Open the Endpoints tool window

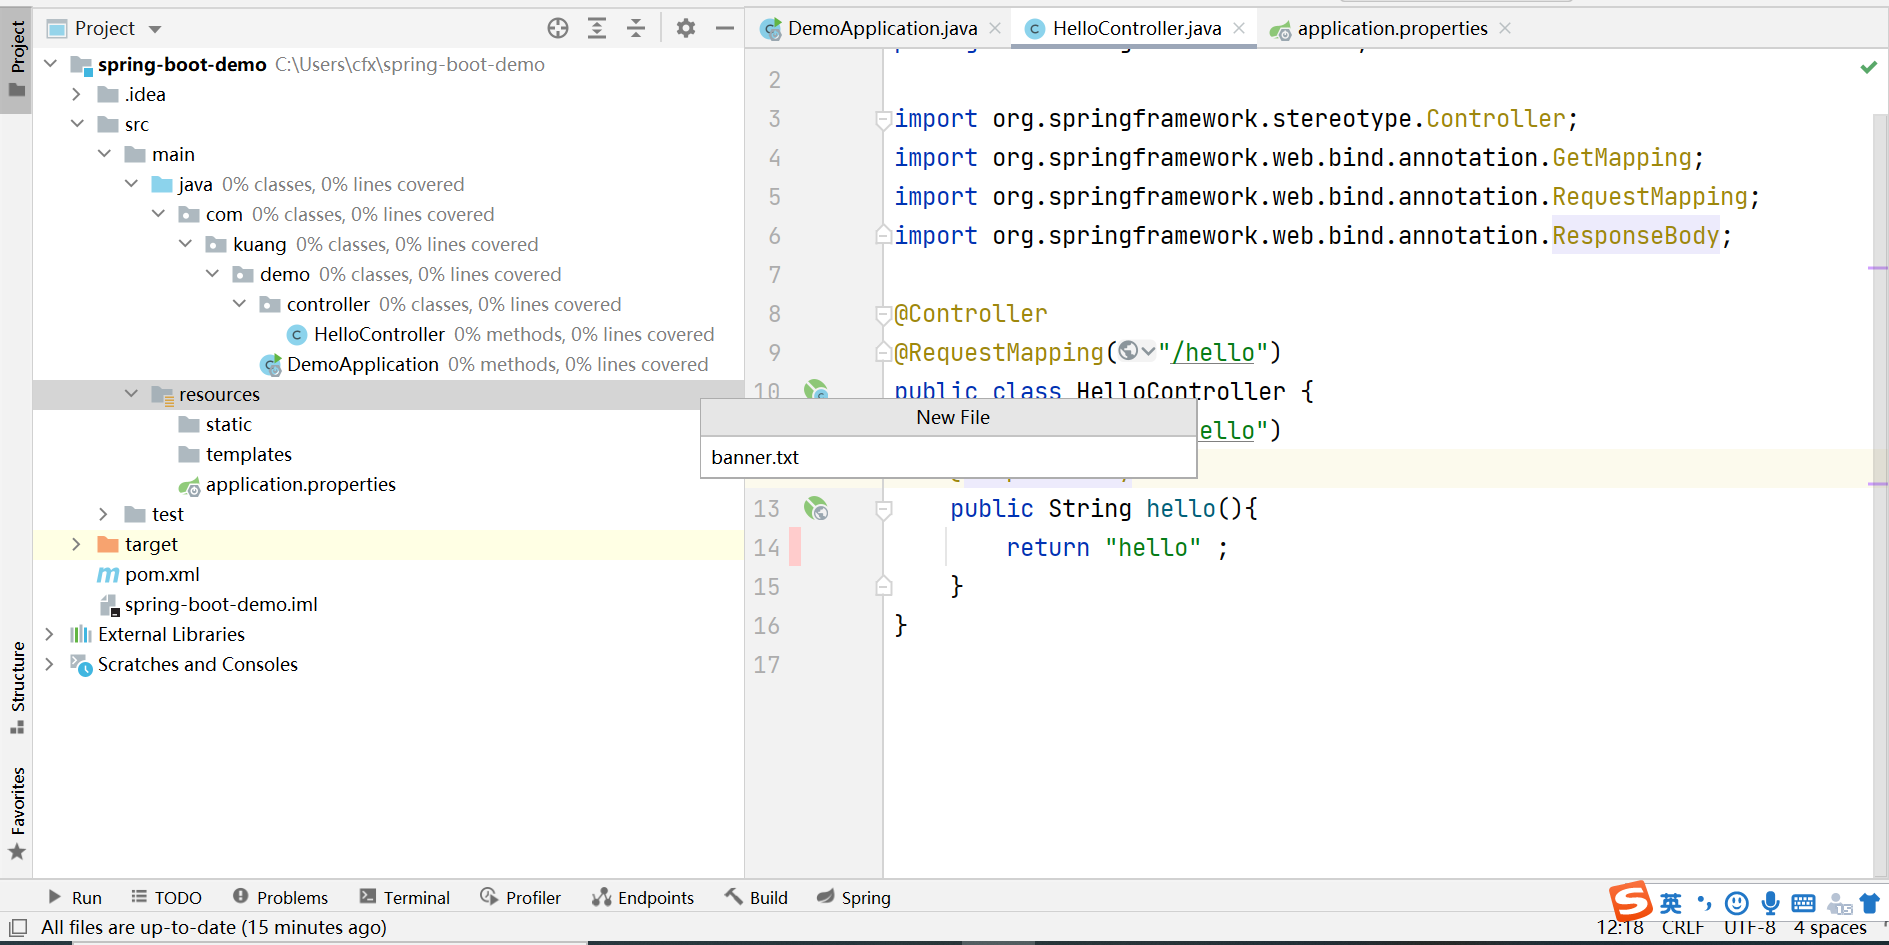[x=643, y=897]
